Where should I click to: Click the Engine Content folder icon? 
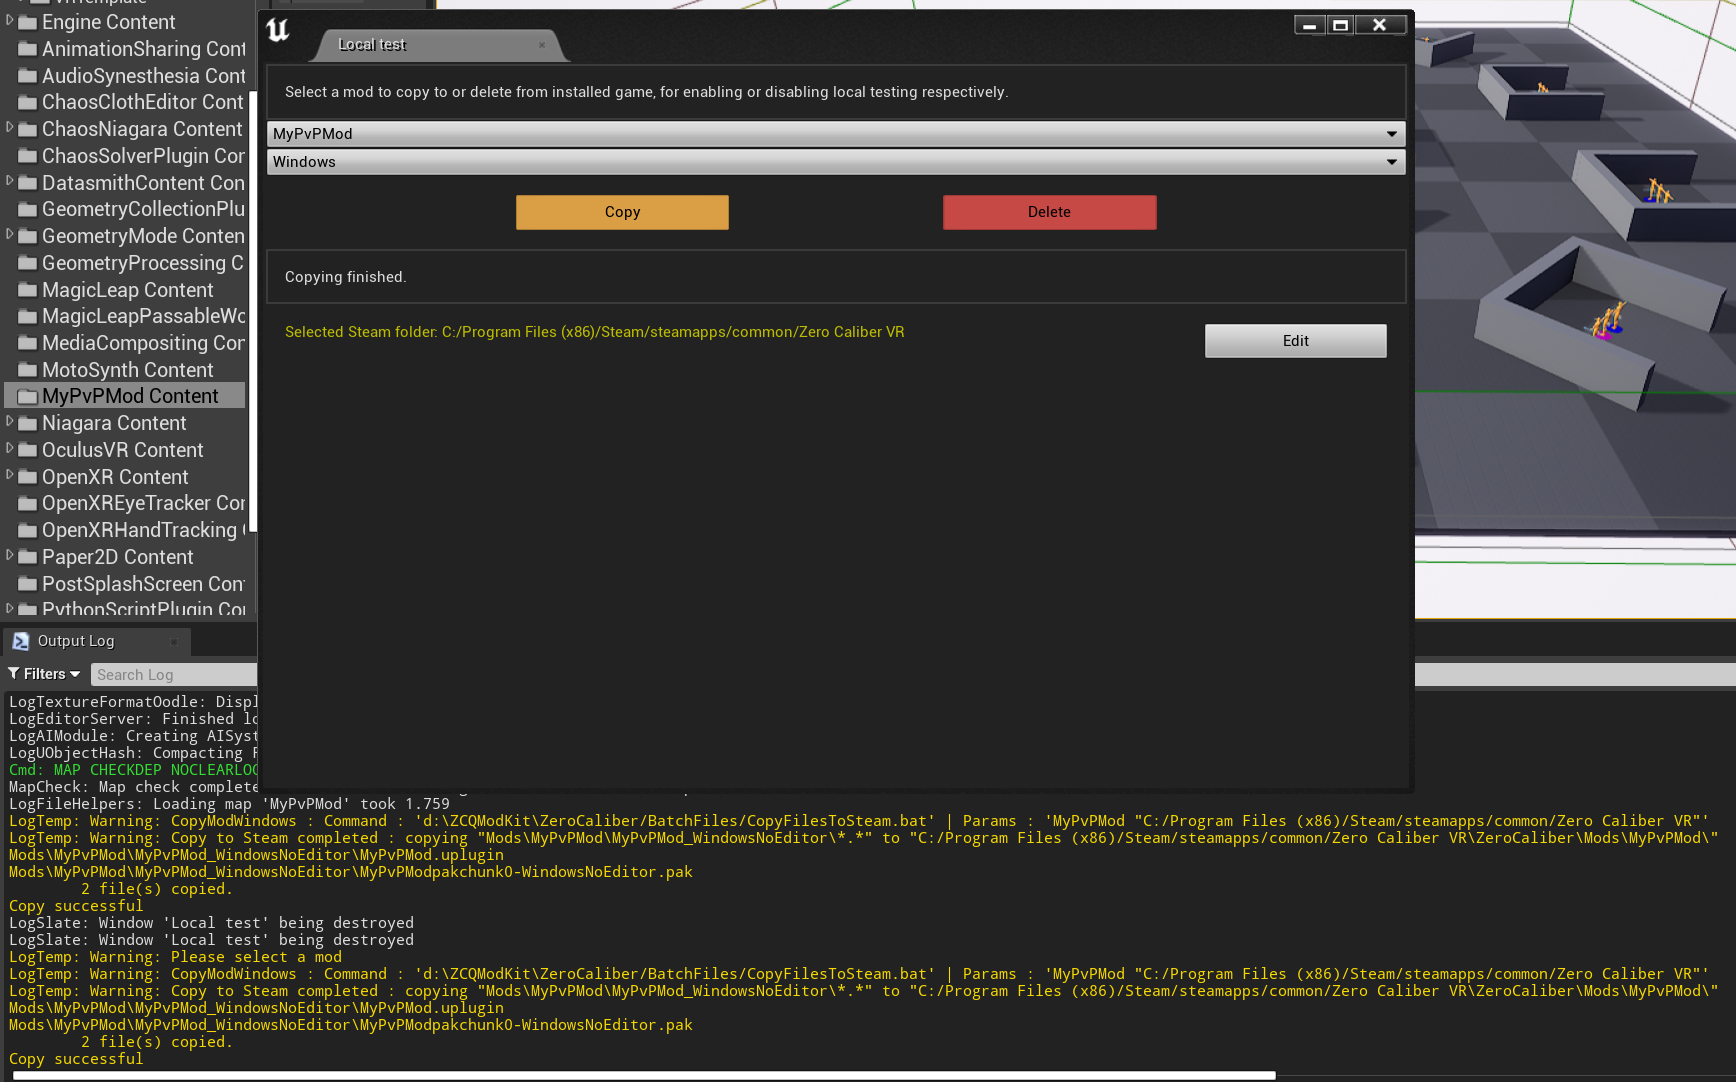pyautogui.click(x=28, y=22)
